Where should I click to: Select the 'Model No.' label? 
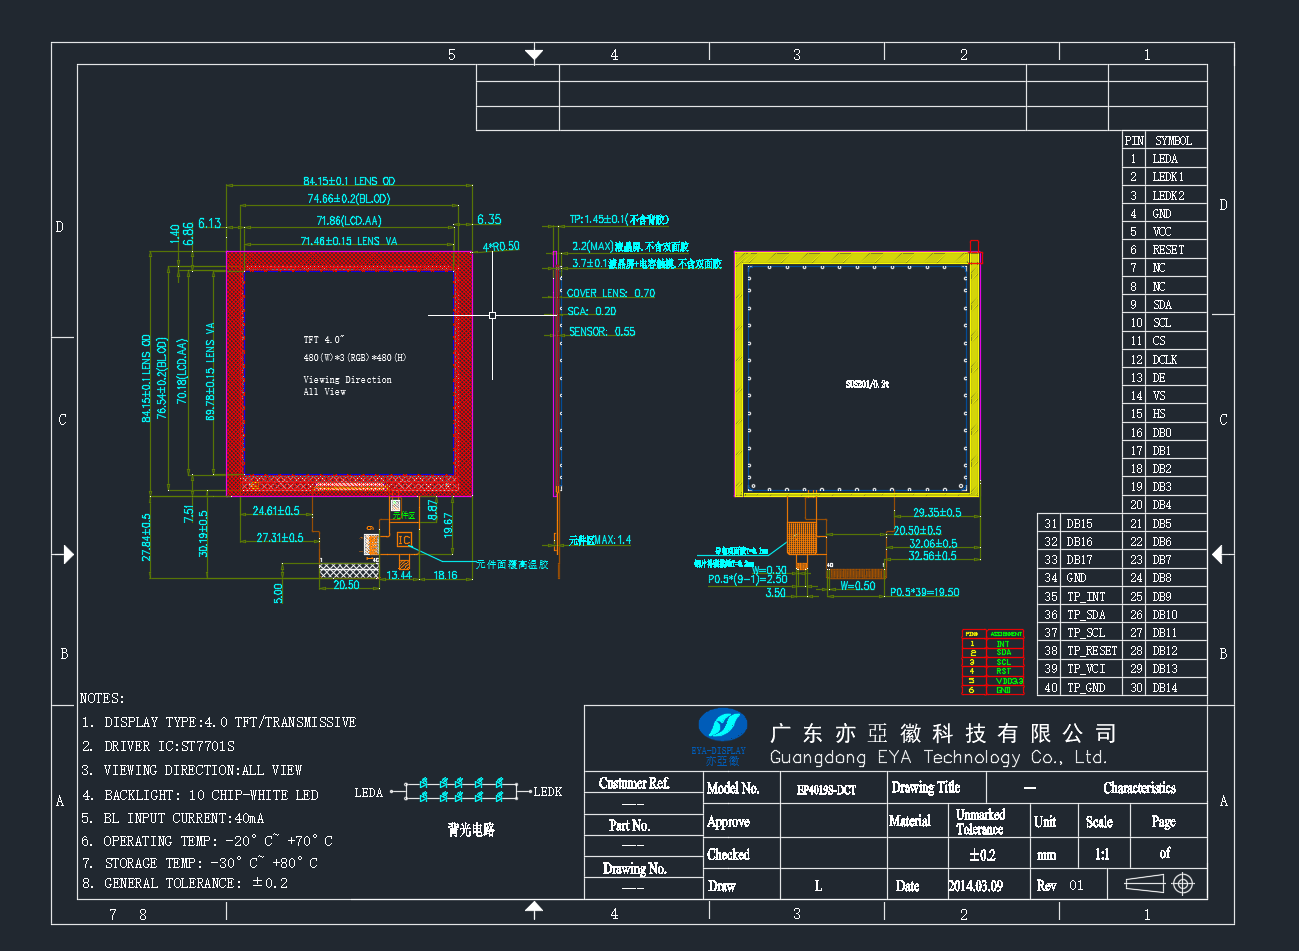click(733, 788)
